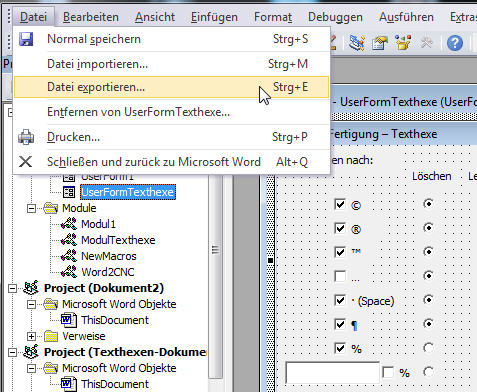Open the Format menu
The height and width of the screenshot is (392, 477).
point(273,17)
